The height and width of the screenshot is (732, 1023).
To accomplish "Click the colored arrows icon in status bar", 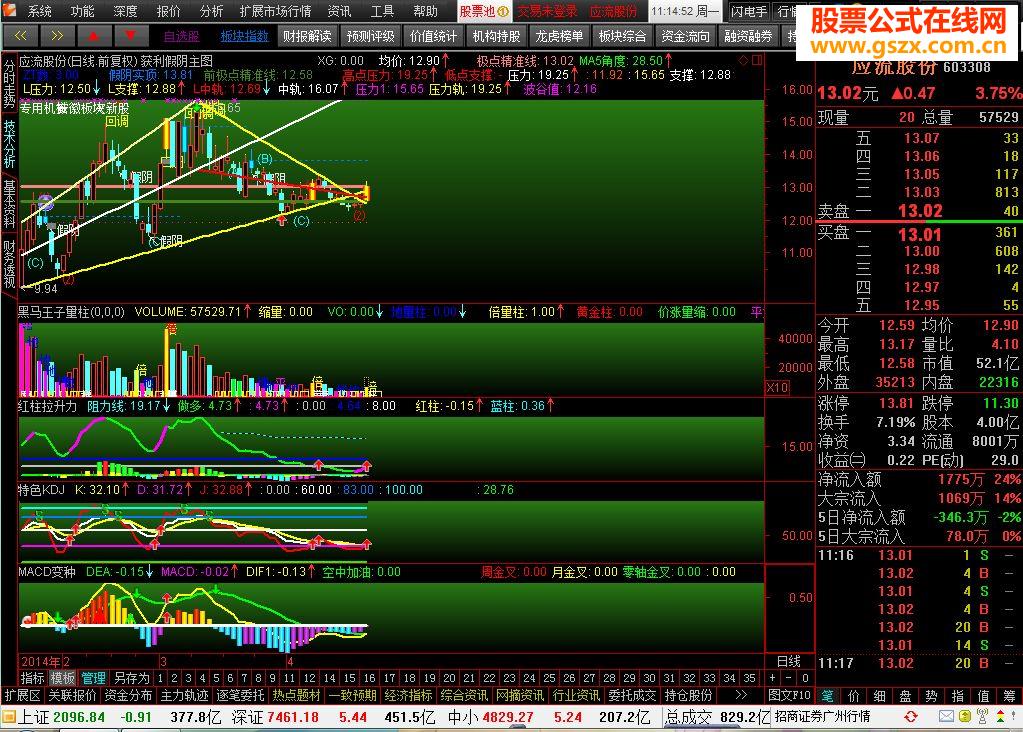I will point(1000,716).
